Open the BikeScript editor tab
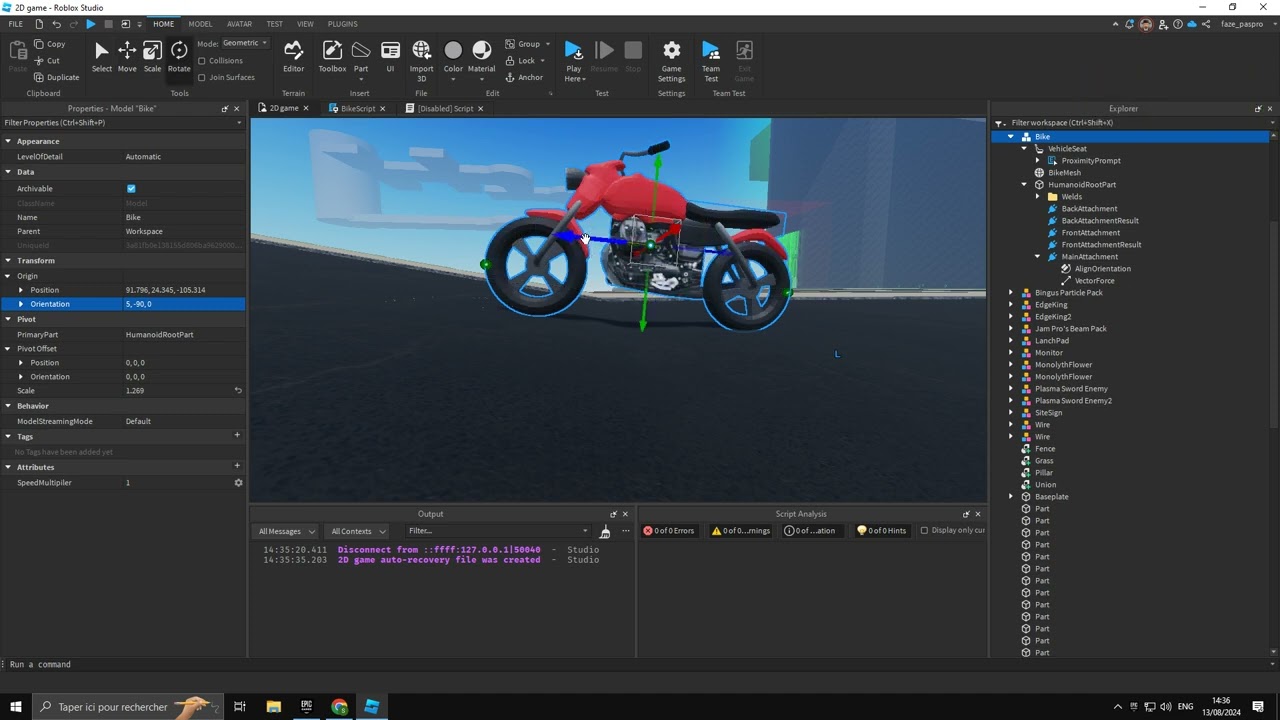 [357, 108]
